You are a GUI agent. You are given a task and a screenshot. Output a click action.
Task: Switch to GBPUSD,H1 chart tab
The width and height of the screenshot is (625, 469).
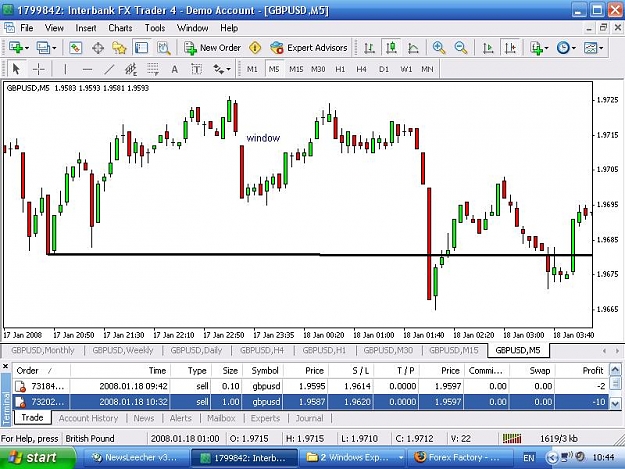(x=324, y=350)
